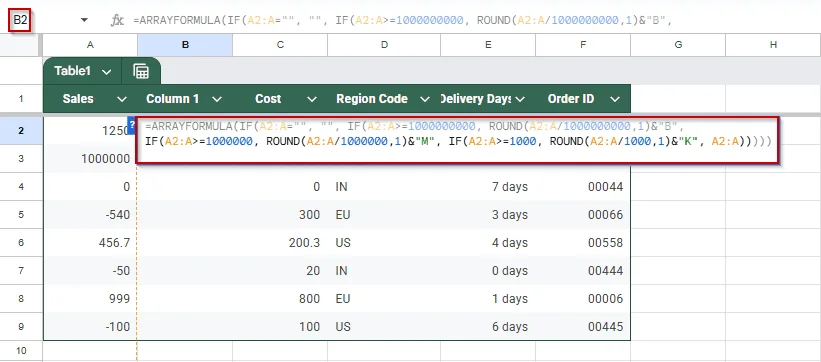The image size is (821, 362).
Task: Click Cost cell with 20
Action: pos(280,270)
